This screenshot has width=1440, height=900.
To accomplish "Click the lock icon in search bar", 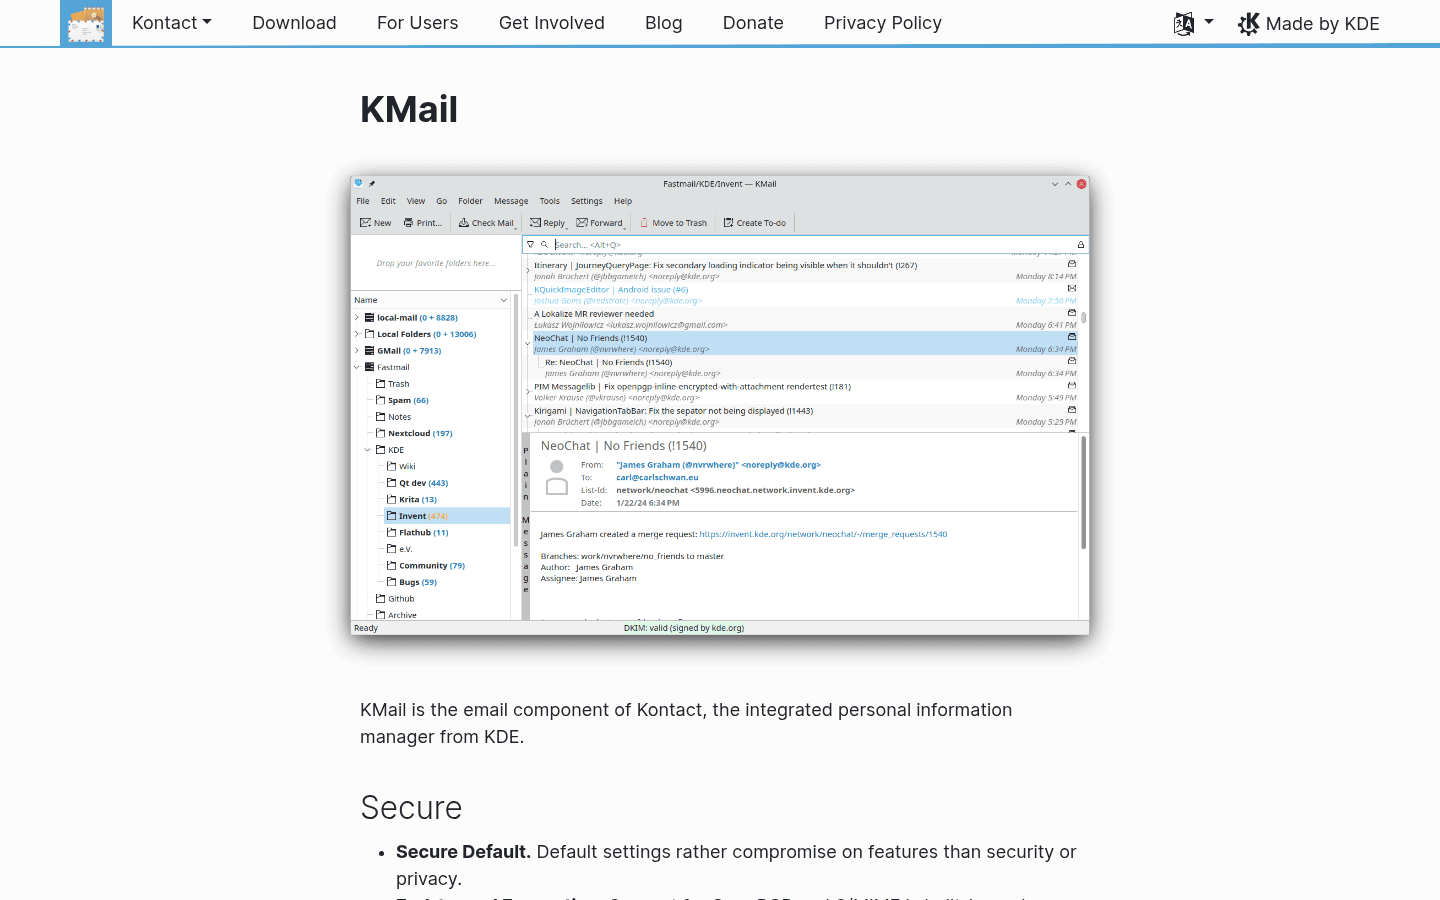I will [x=1081, y=244].
